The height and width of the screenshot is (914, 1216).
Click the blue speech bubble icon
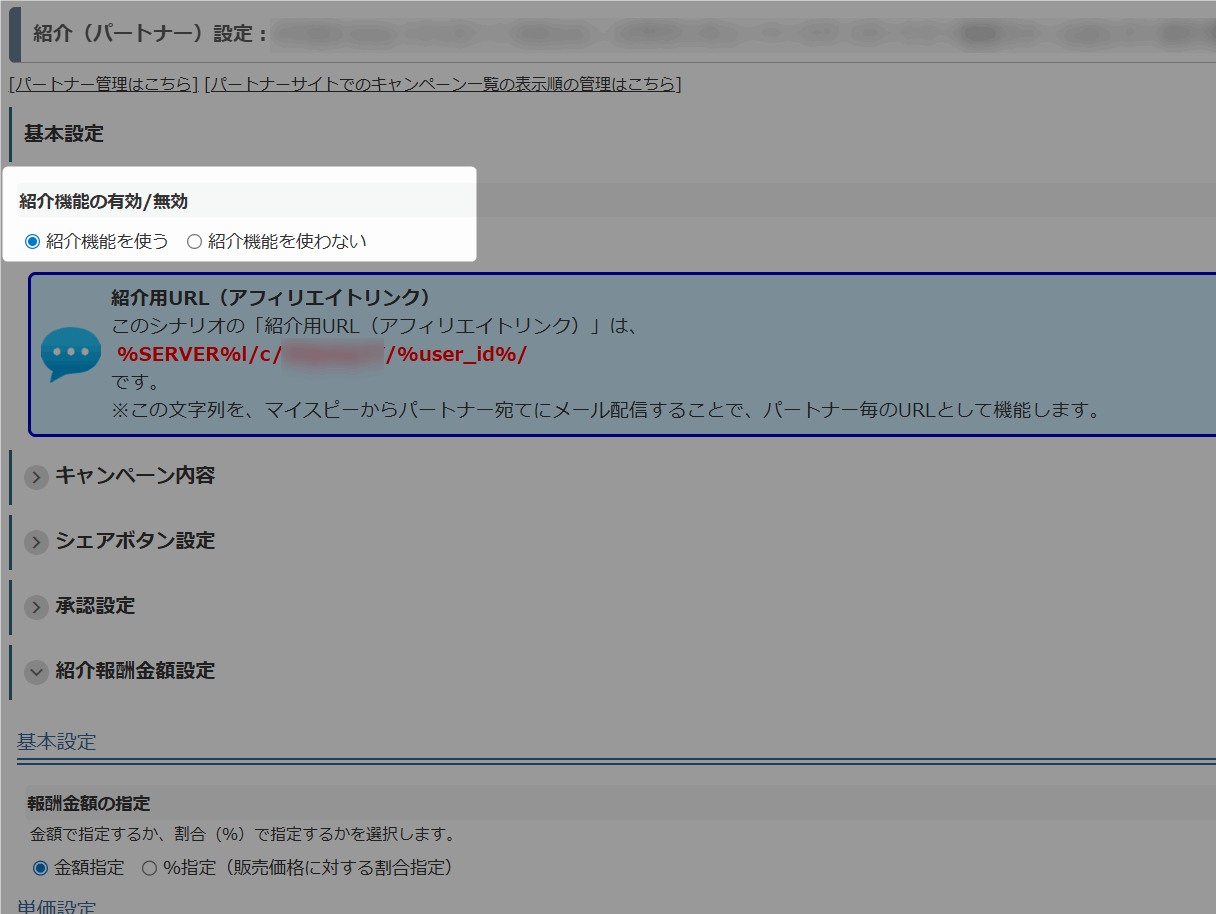tap(70, 354)
